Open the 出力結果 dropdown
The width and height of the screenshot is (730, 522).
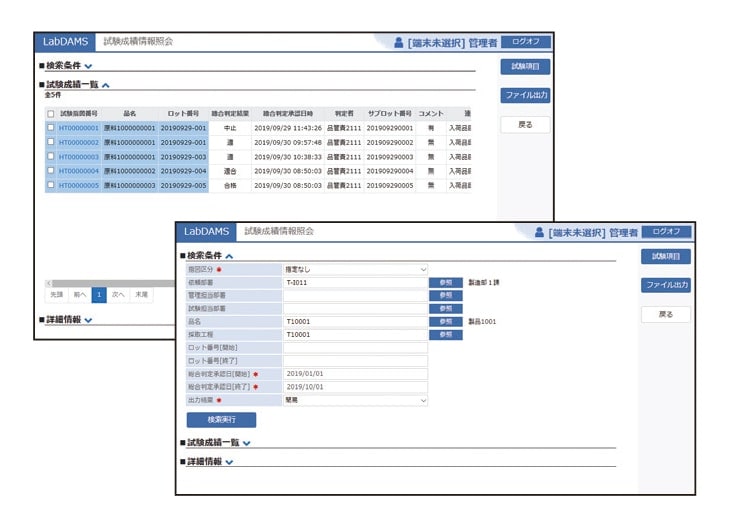[x=355, y=400]
